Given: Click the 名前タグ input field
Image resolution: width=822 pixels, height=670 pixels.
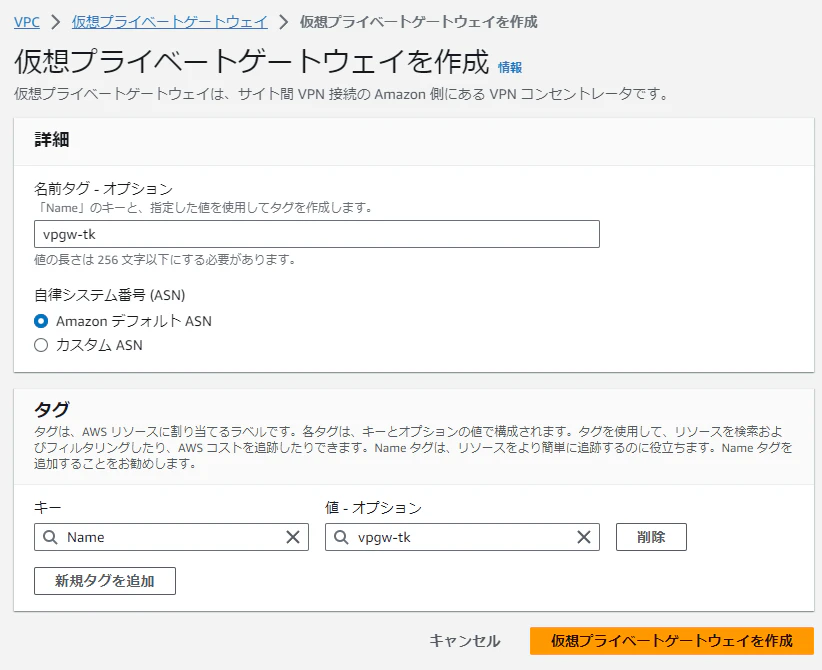Looking at the screenshot, I should click(317, 234).
